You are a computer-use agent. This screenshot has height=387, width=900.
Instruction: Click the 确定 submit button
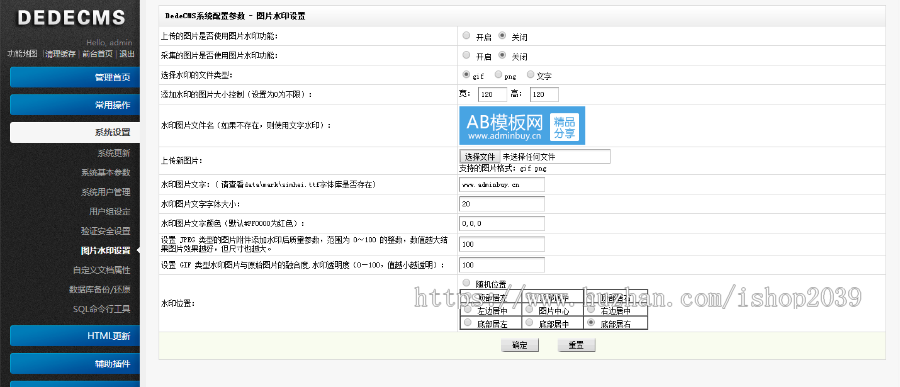[519, 345]
